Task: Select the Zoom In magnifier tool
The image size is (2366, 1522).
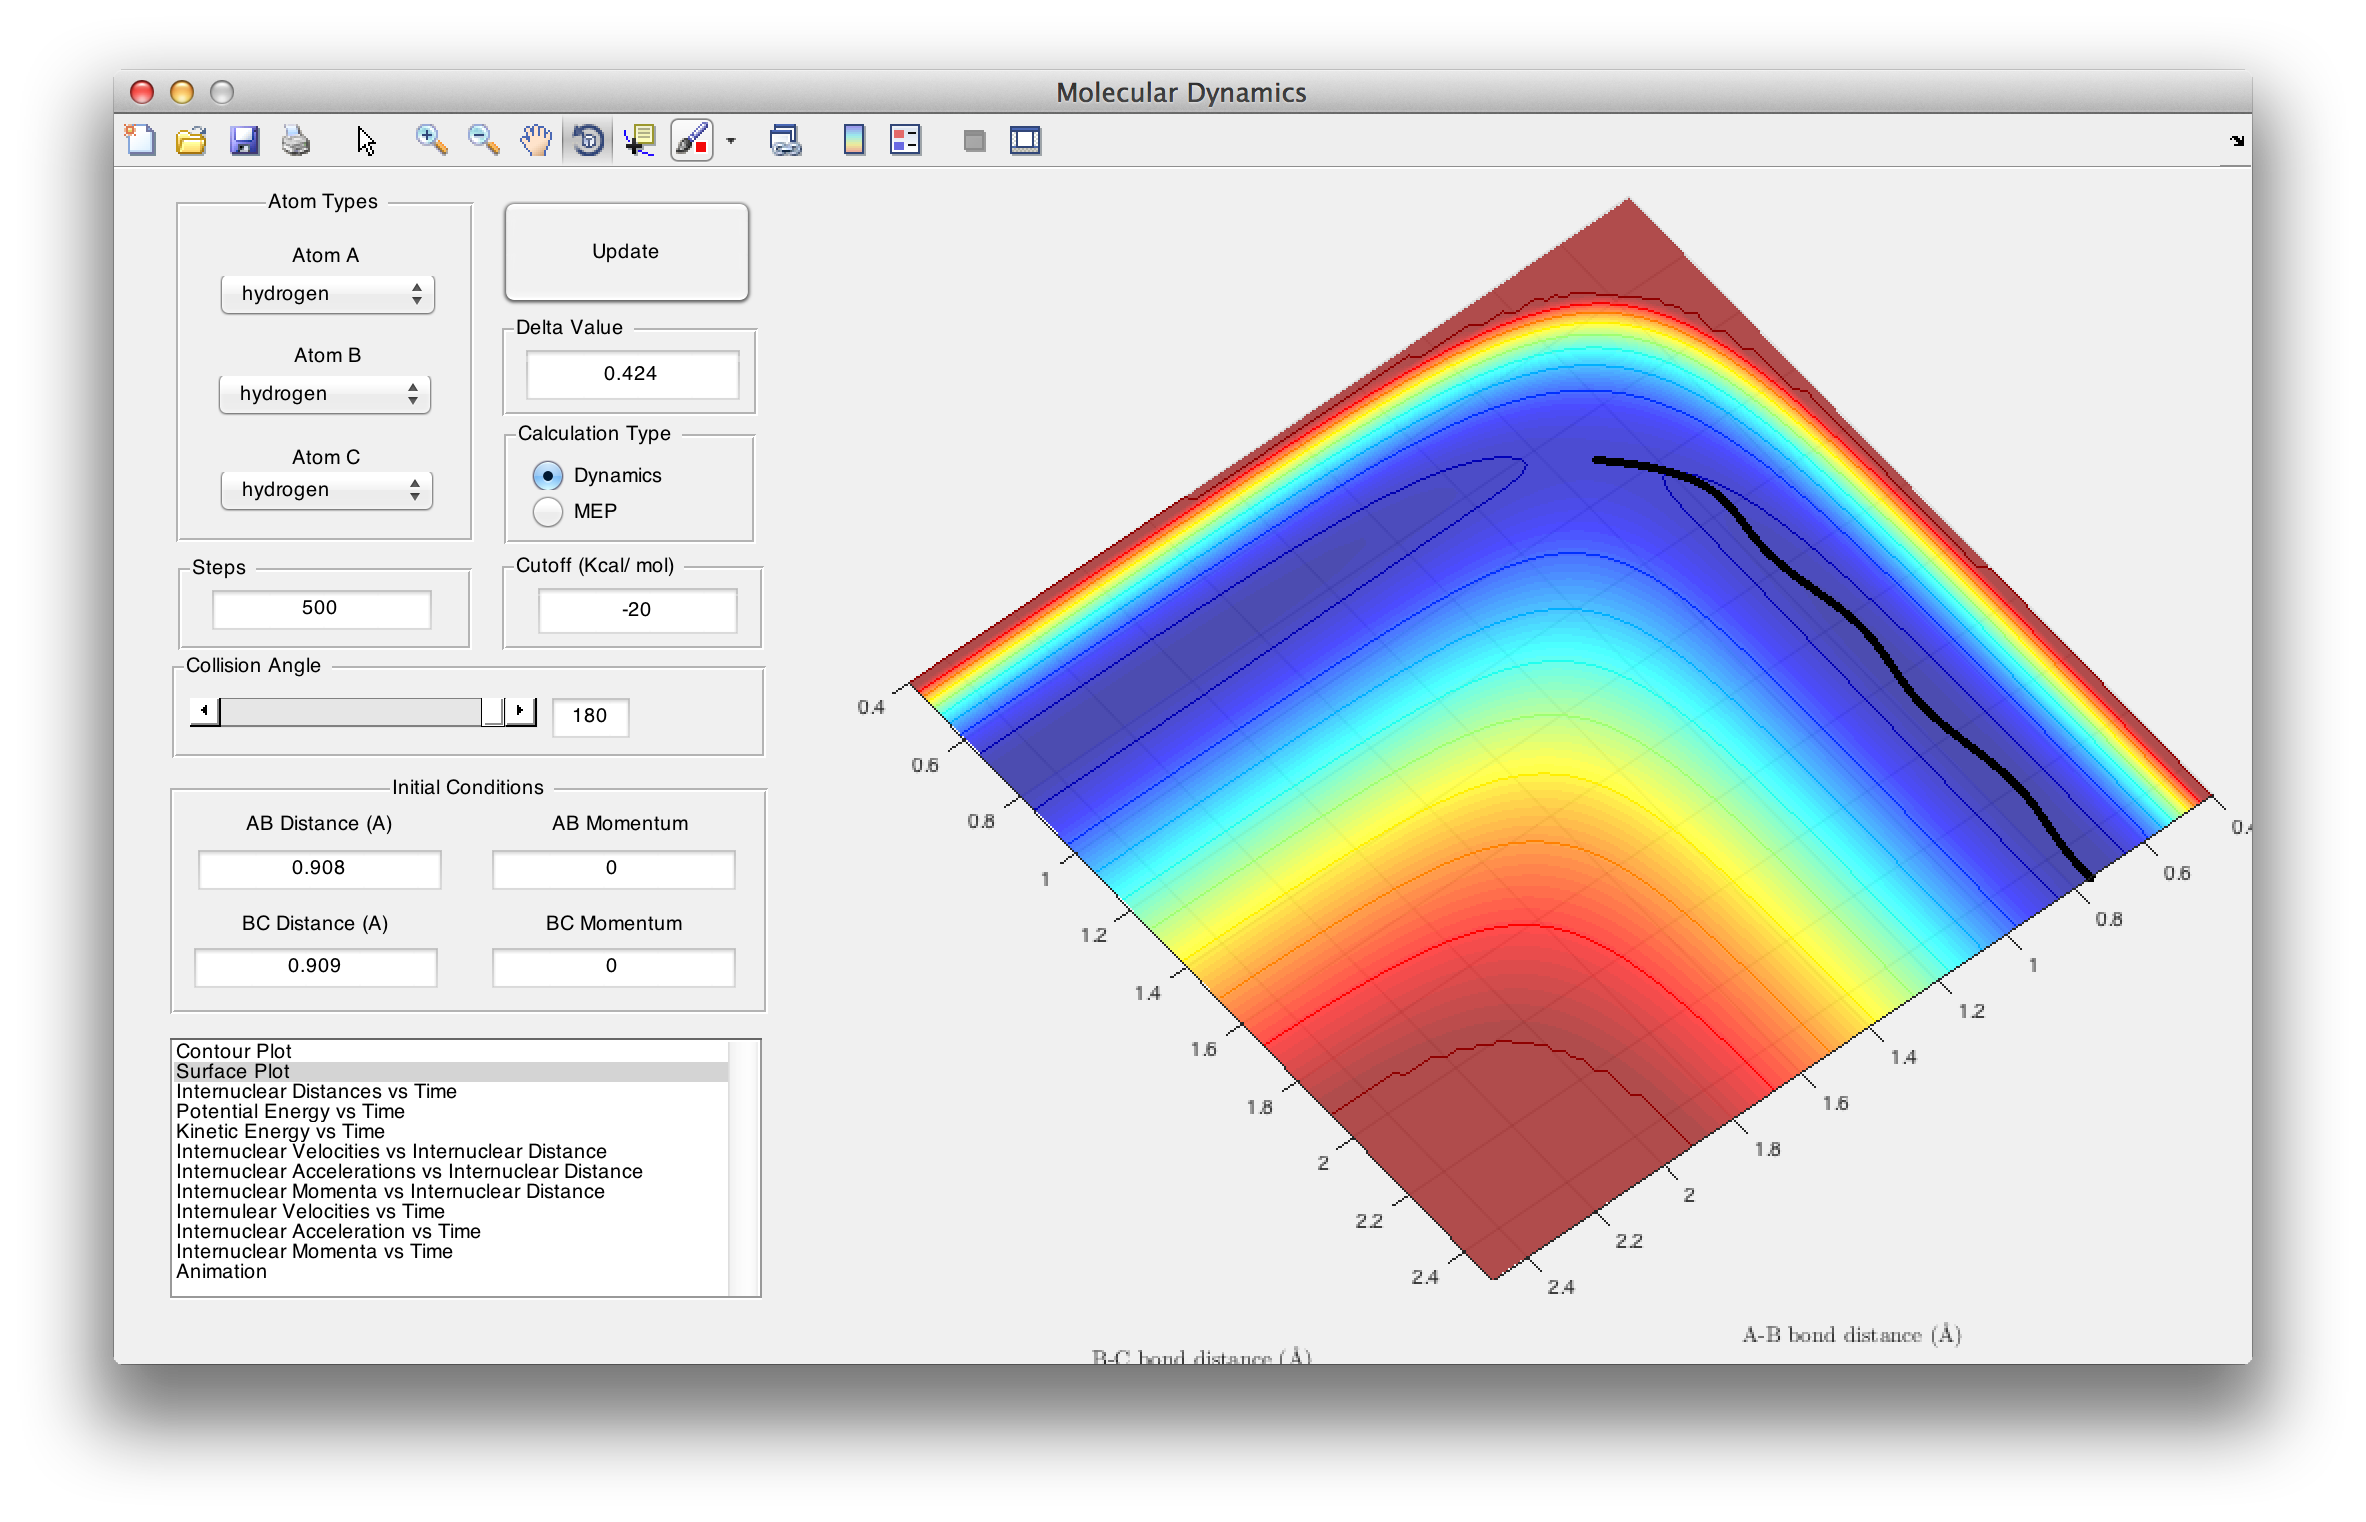Action: click(431, 141)
